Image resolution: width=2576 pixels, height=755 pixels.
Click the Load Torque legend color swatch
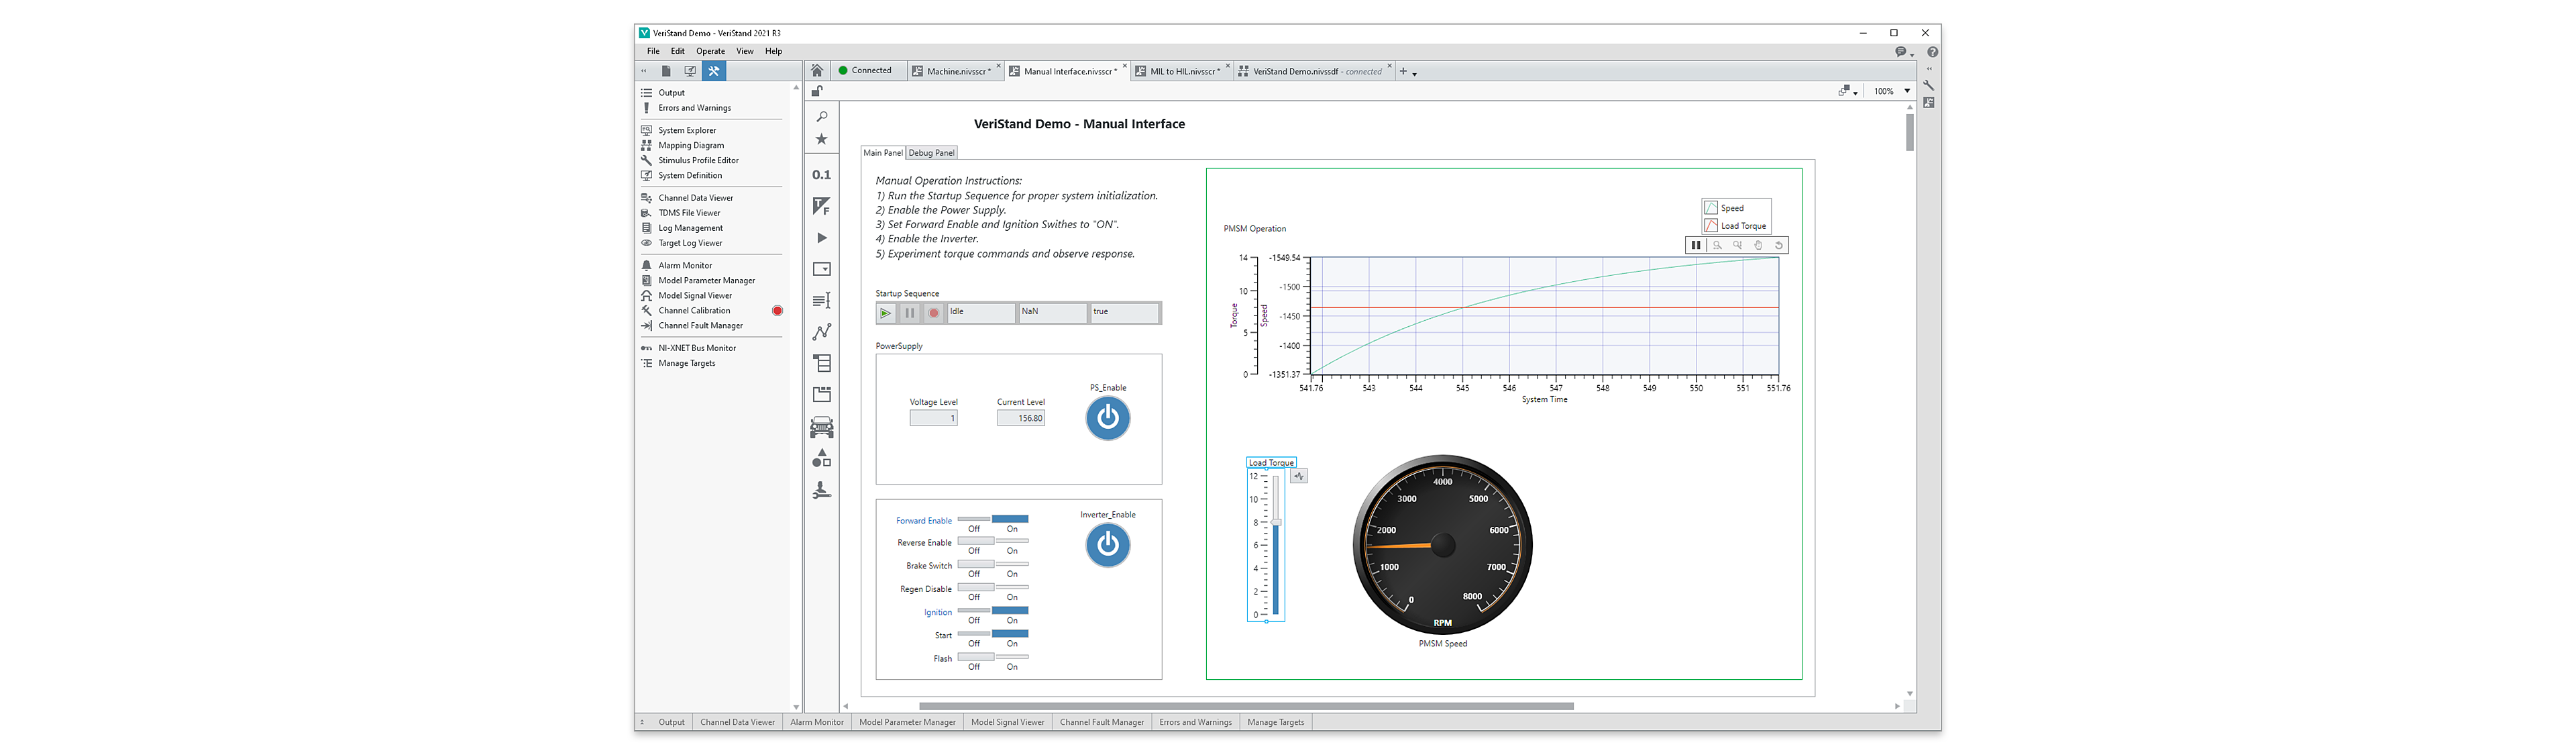point(1711,226)
